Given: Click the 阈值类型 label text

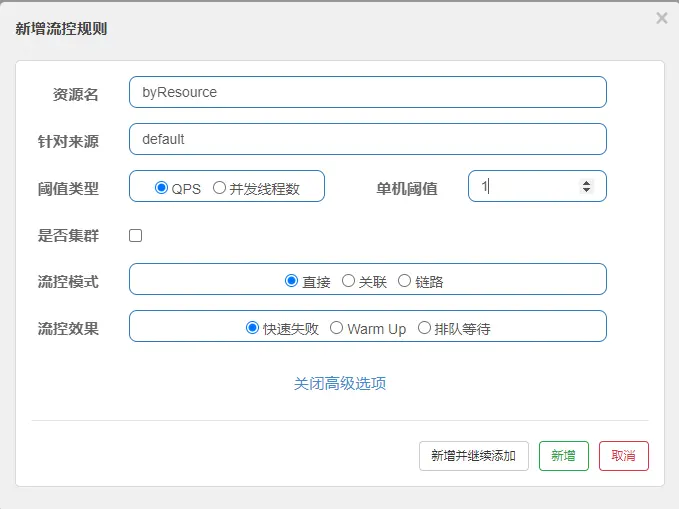Looking at the screenshot, I should pyautogui.click(x=68, y=189).
